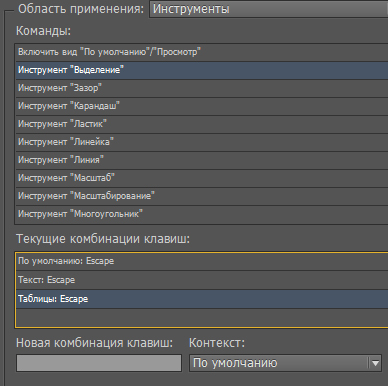Click the Новая комбинация клавиш input field
The width and height of the screenshot is (388, 386).
click(99, 363)
